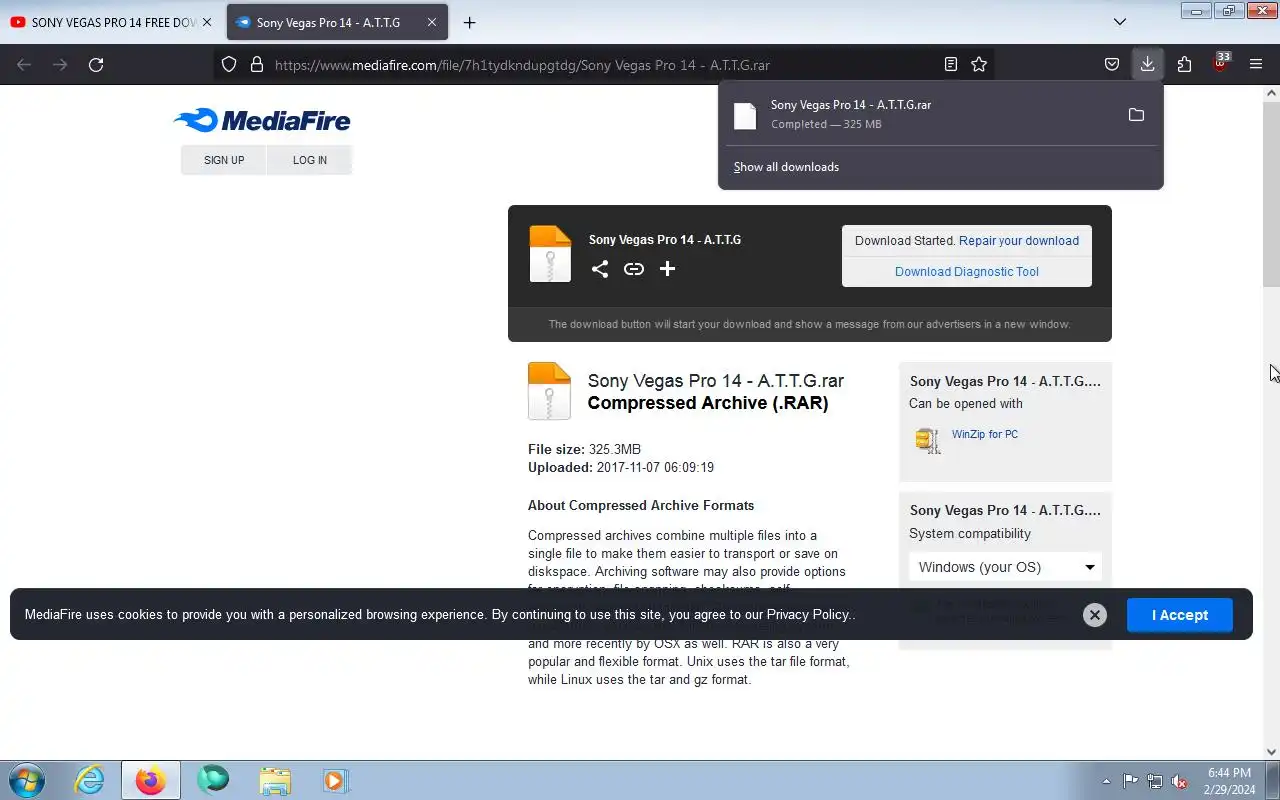Click the downloads toolbar arrow icon
This screenshot has height=800, width=1280.
coord(1148,64)
